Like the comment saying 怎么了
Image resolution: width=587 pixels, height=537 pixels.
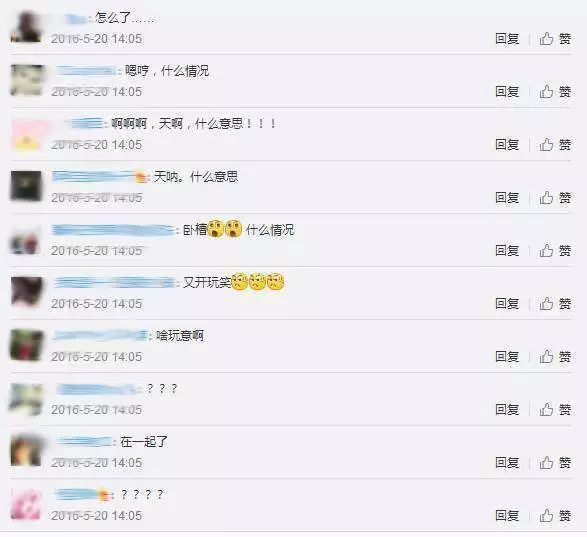(x=555, y=39)
